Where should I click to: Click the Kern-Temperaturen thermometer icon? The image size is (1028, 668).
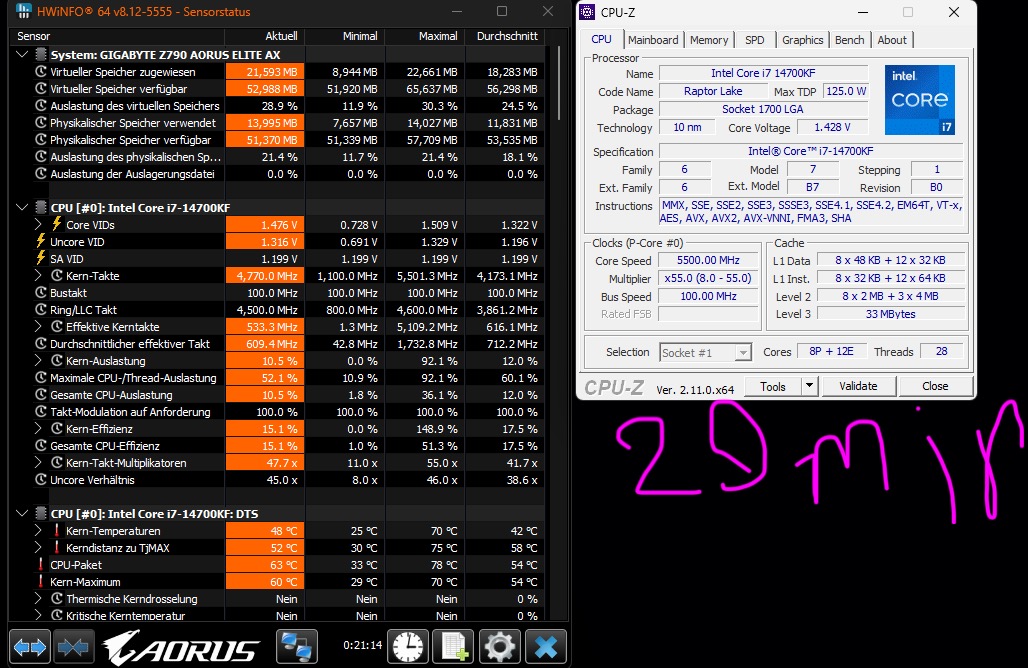click(56, 530)
